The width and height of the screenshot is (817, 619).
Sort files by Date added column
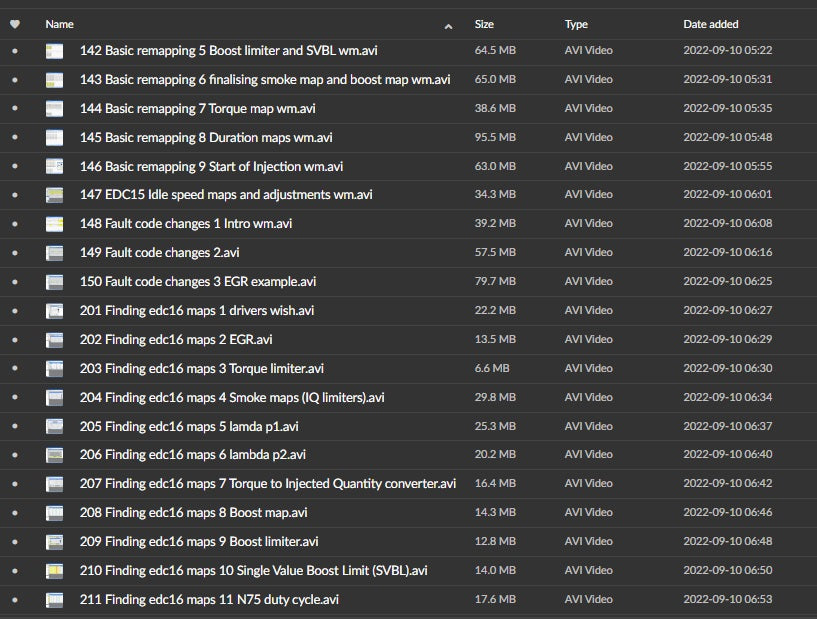click(x=709, y=24)
